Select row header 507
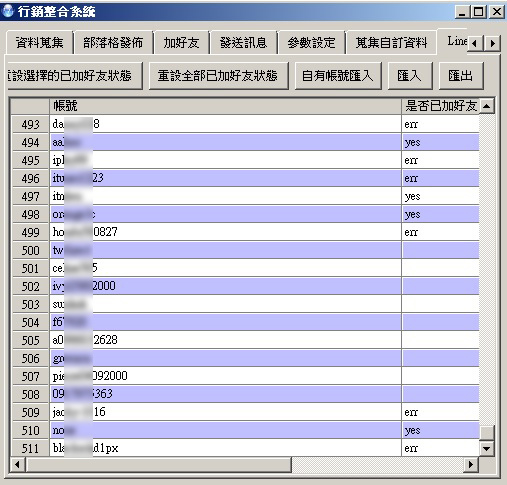The height and width of the screenshot is (485, 507). [x=30, y=376]
